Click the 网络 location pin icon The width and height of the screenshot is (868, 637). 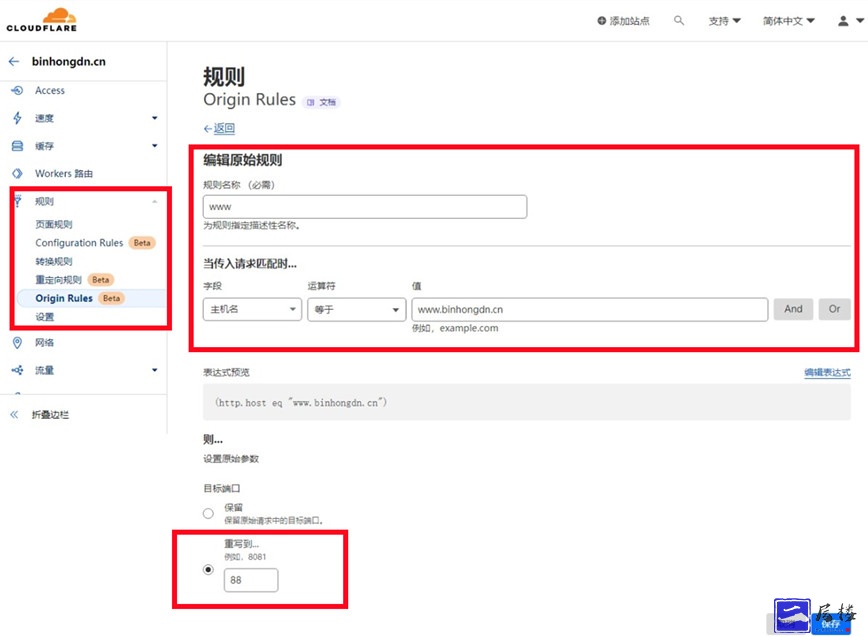17,343
